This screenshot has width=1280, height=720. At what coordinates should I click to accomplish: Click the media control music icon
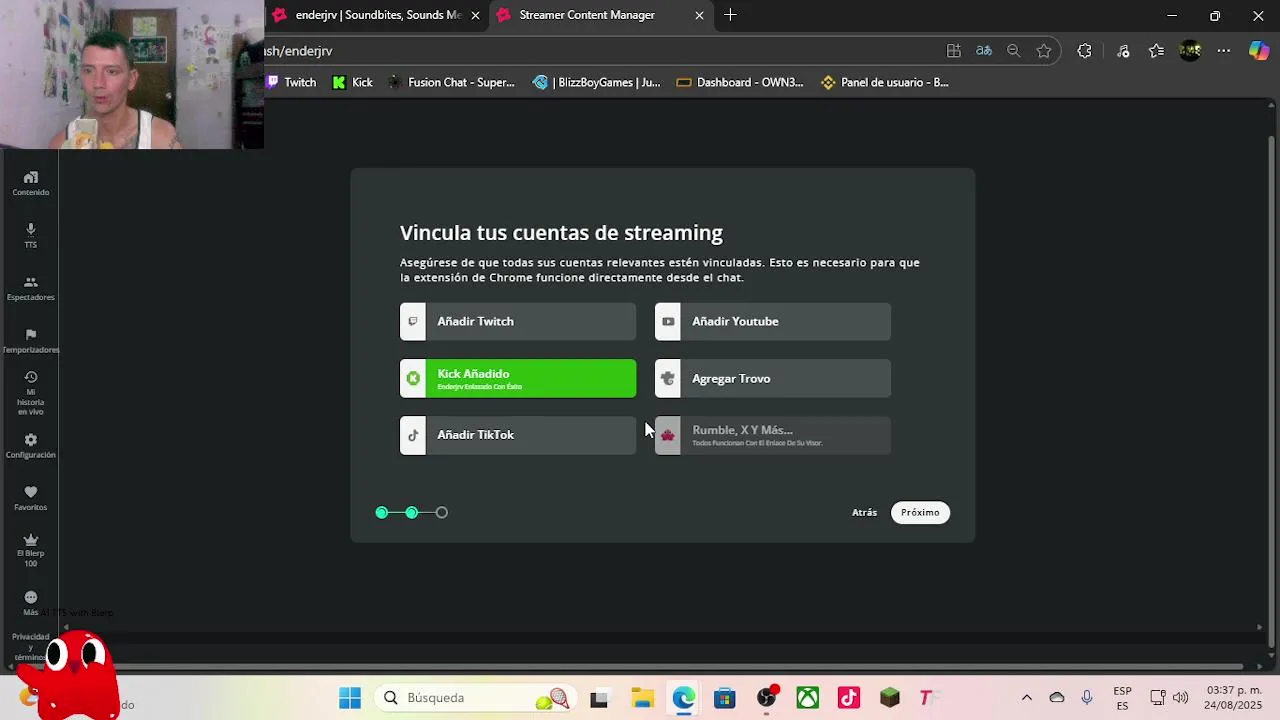click(1123, 51)
